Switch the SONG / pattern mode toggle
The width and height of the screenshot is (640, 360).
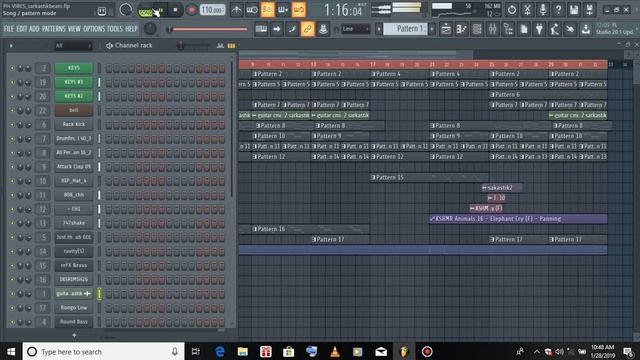tap(145, 10)
